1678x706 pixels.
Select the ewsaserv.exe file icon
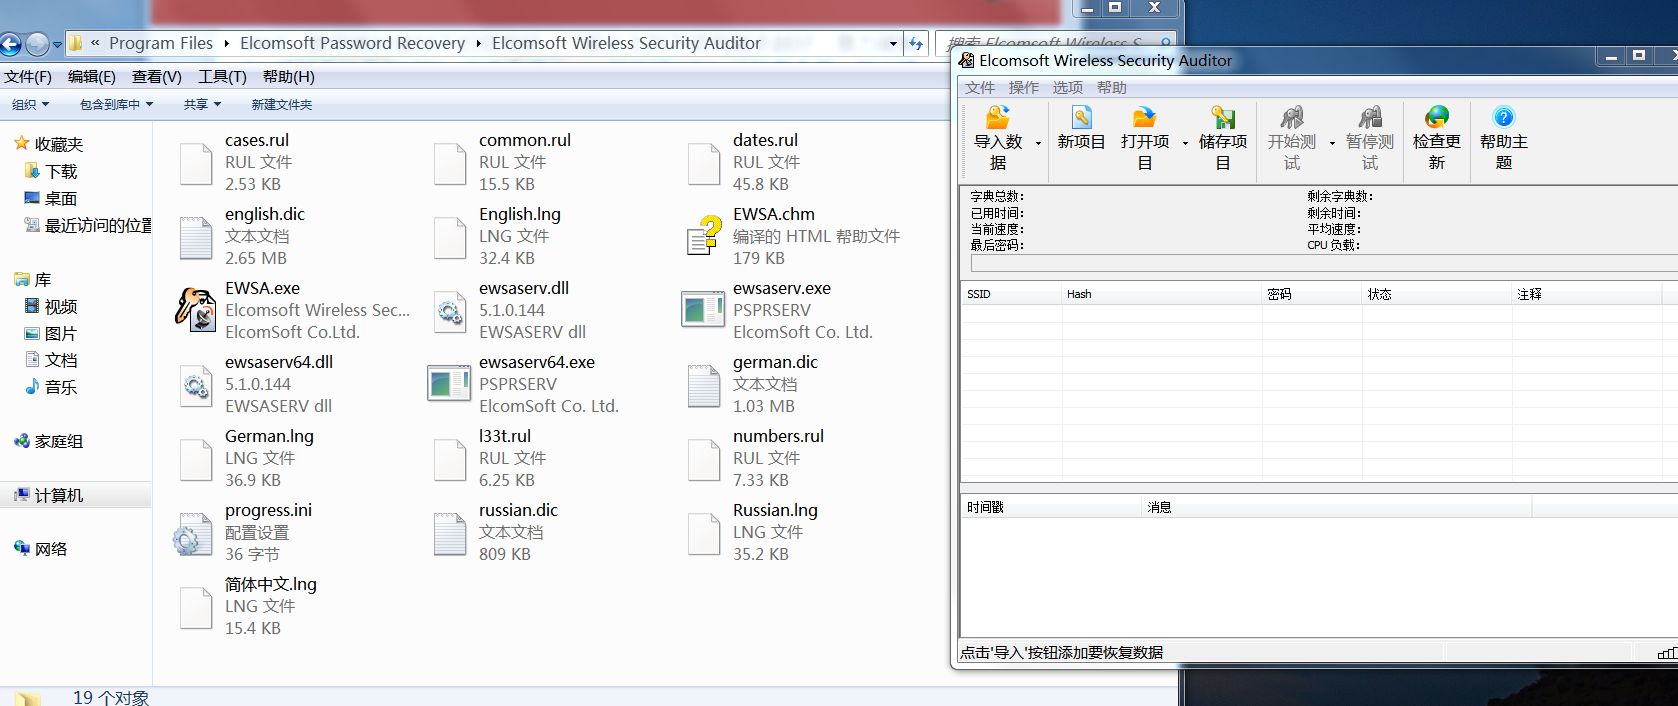pos(703,309)
